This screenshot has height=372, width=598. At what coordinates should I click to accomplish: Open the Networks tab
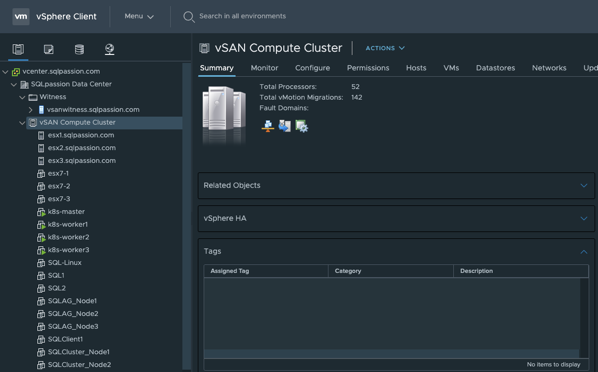(549, 68)
